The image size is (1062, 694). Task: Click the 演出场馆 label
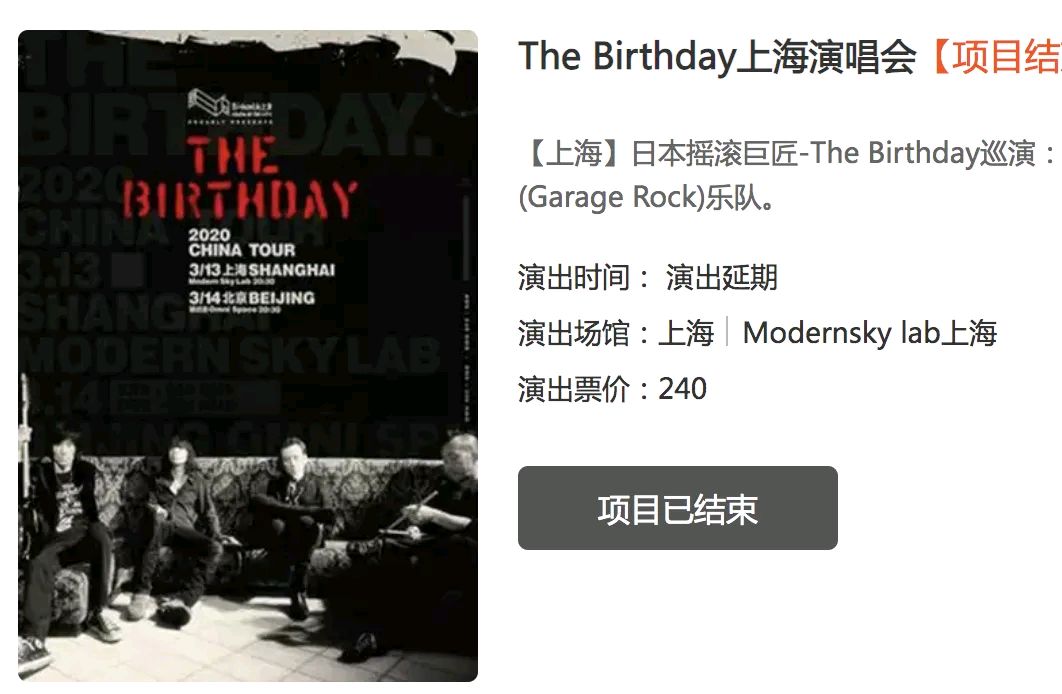pyautogui.click(x=574, y=333)
